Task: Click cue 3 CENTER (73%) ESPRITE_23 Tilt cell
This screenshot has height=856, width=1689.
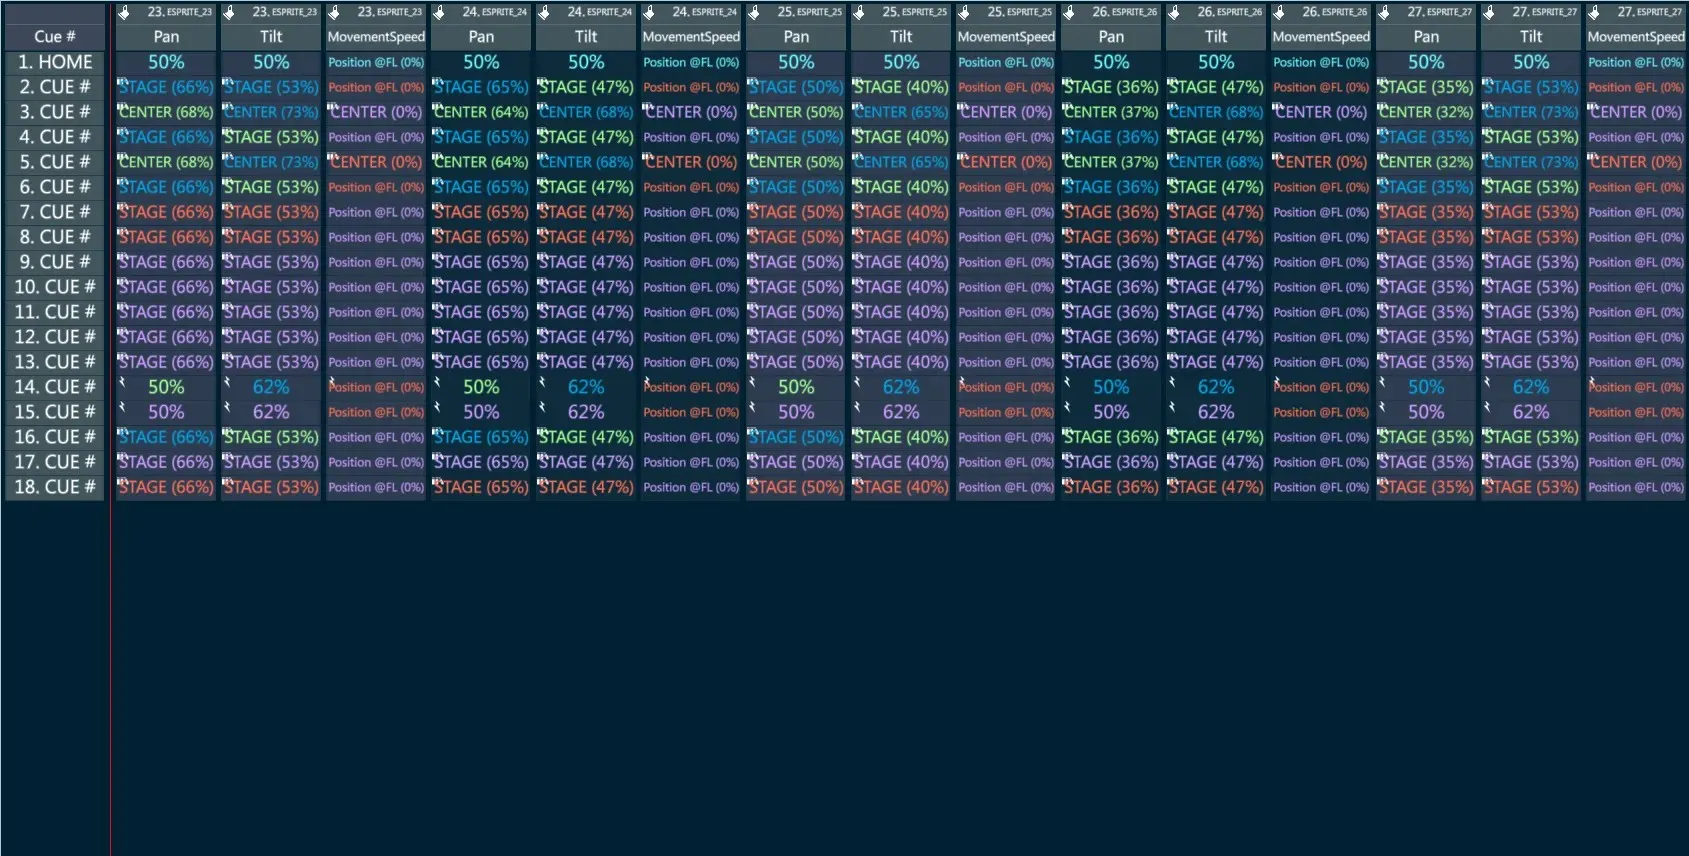Action: tap(271, 112)
